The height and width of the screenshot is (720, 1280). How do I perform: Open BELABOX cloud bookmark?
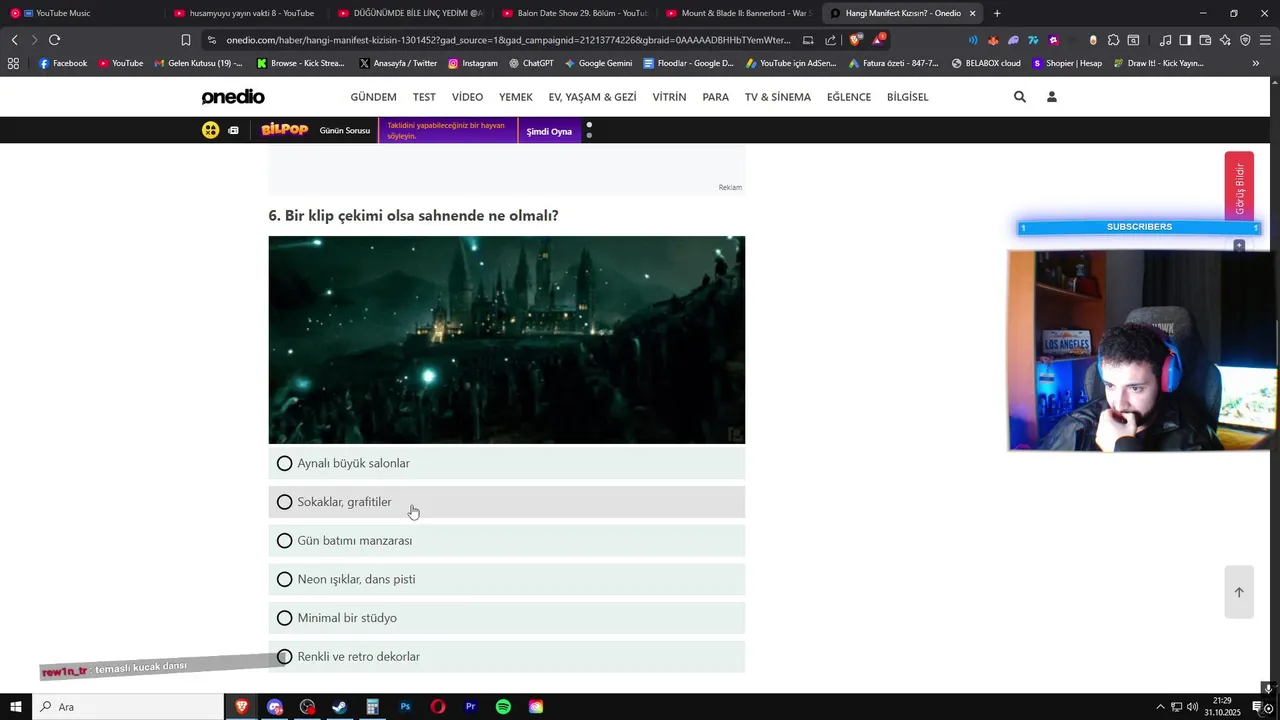pos(986,63)
